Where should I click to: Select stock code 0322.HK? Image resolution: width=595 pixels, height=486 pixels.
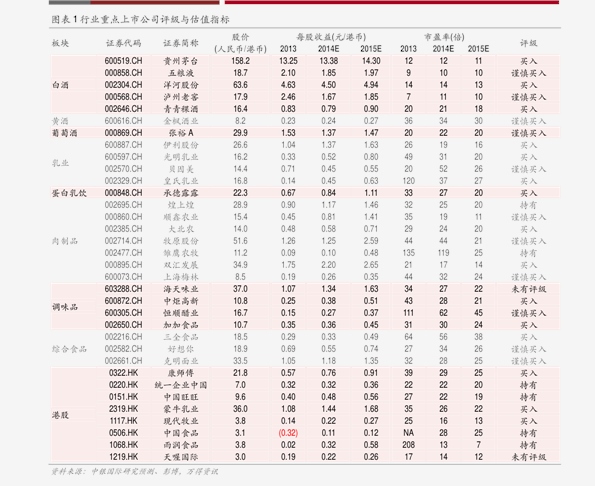(123, 373)
